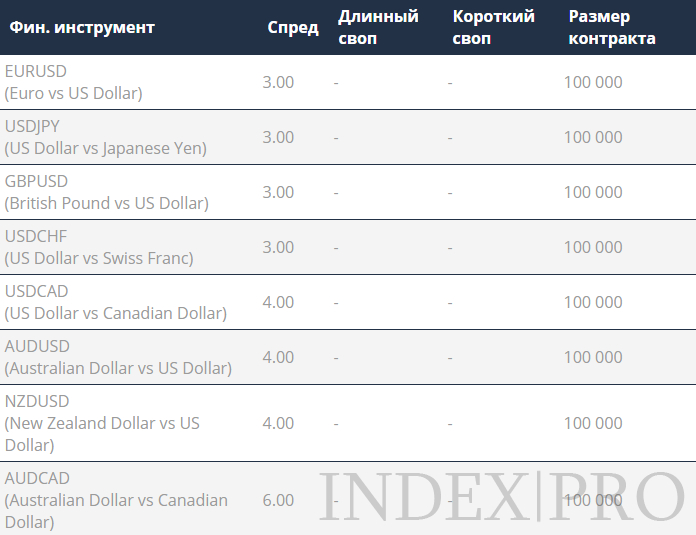Click the Спред column header
This screenshot has height=535, width=696.
(293, 28)
